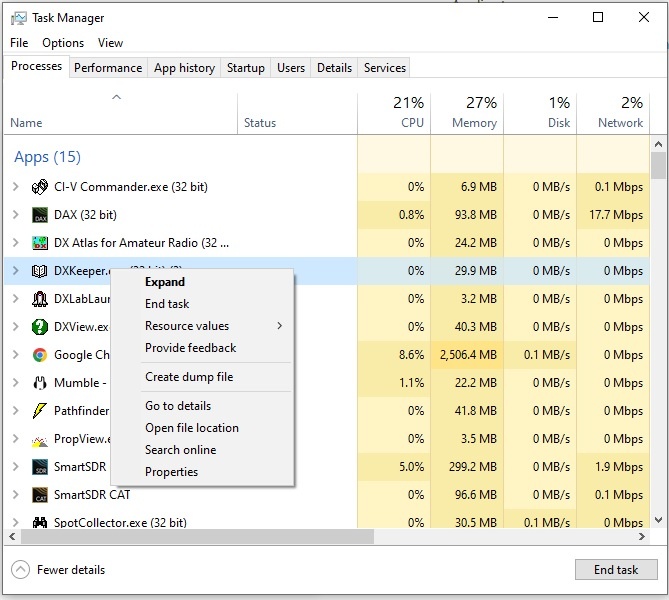Image resolution: width=669 pixels, height=600 pixels.
Task: Sort processes by Memory column header
Action: tap(467, 114)
